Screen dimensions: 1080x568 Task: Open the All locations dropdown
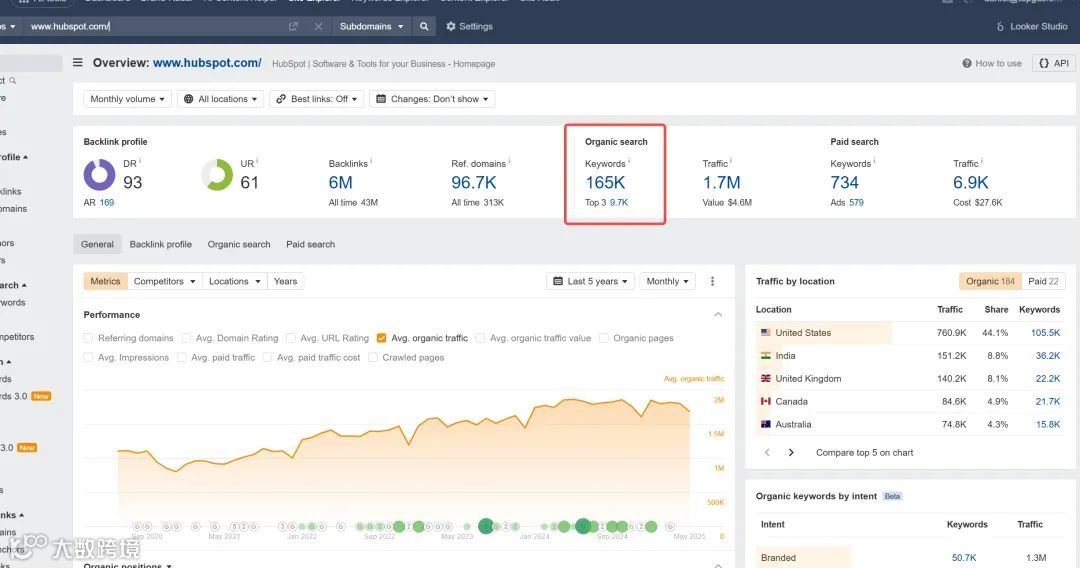pyautogui.click(x=220, y=99)
